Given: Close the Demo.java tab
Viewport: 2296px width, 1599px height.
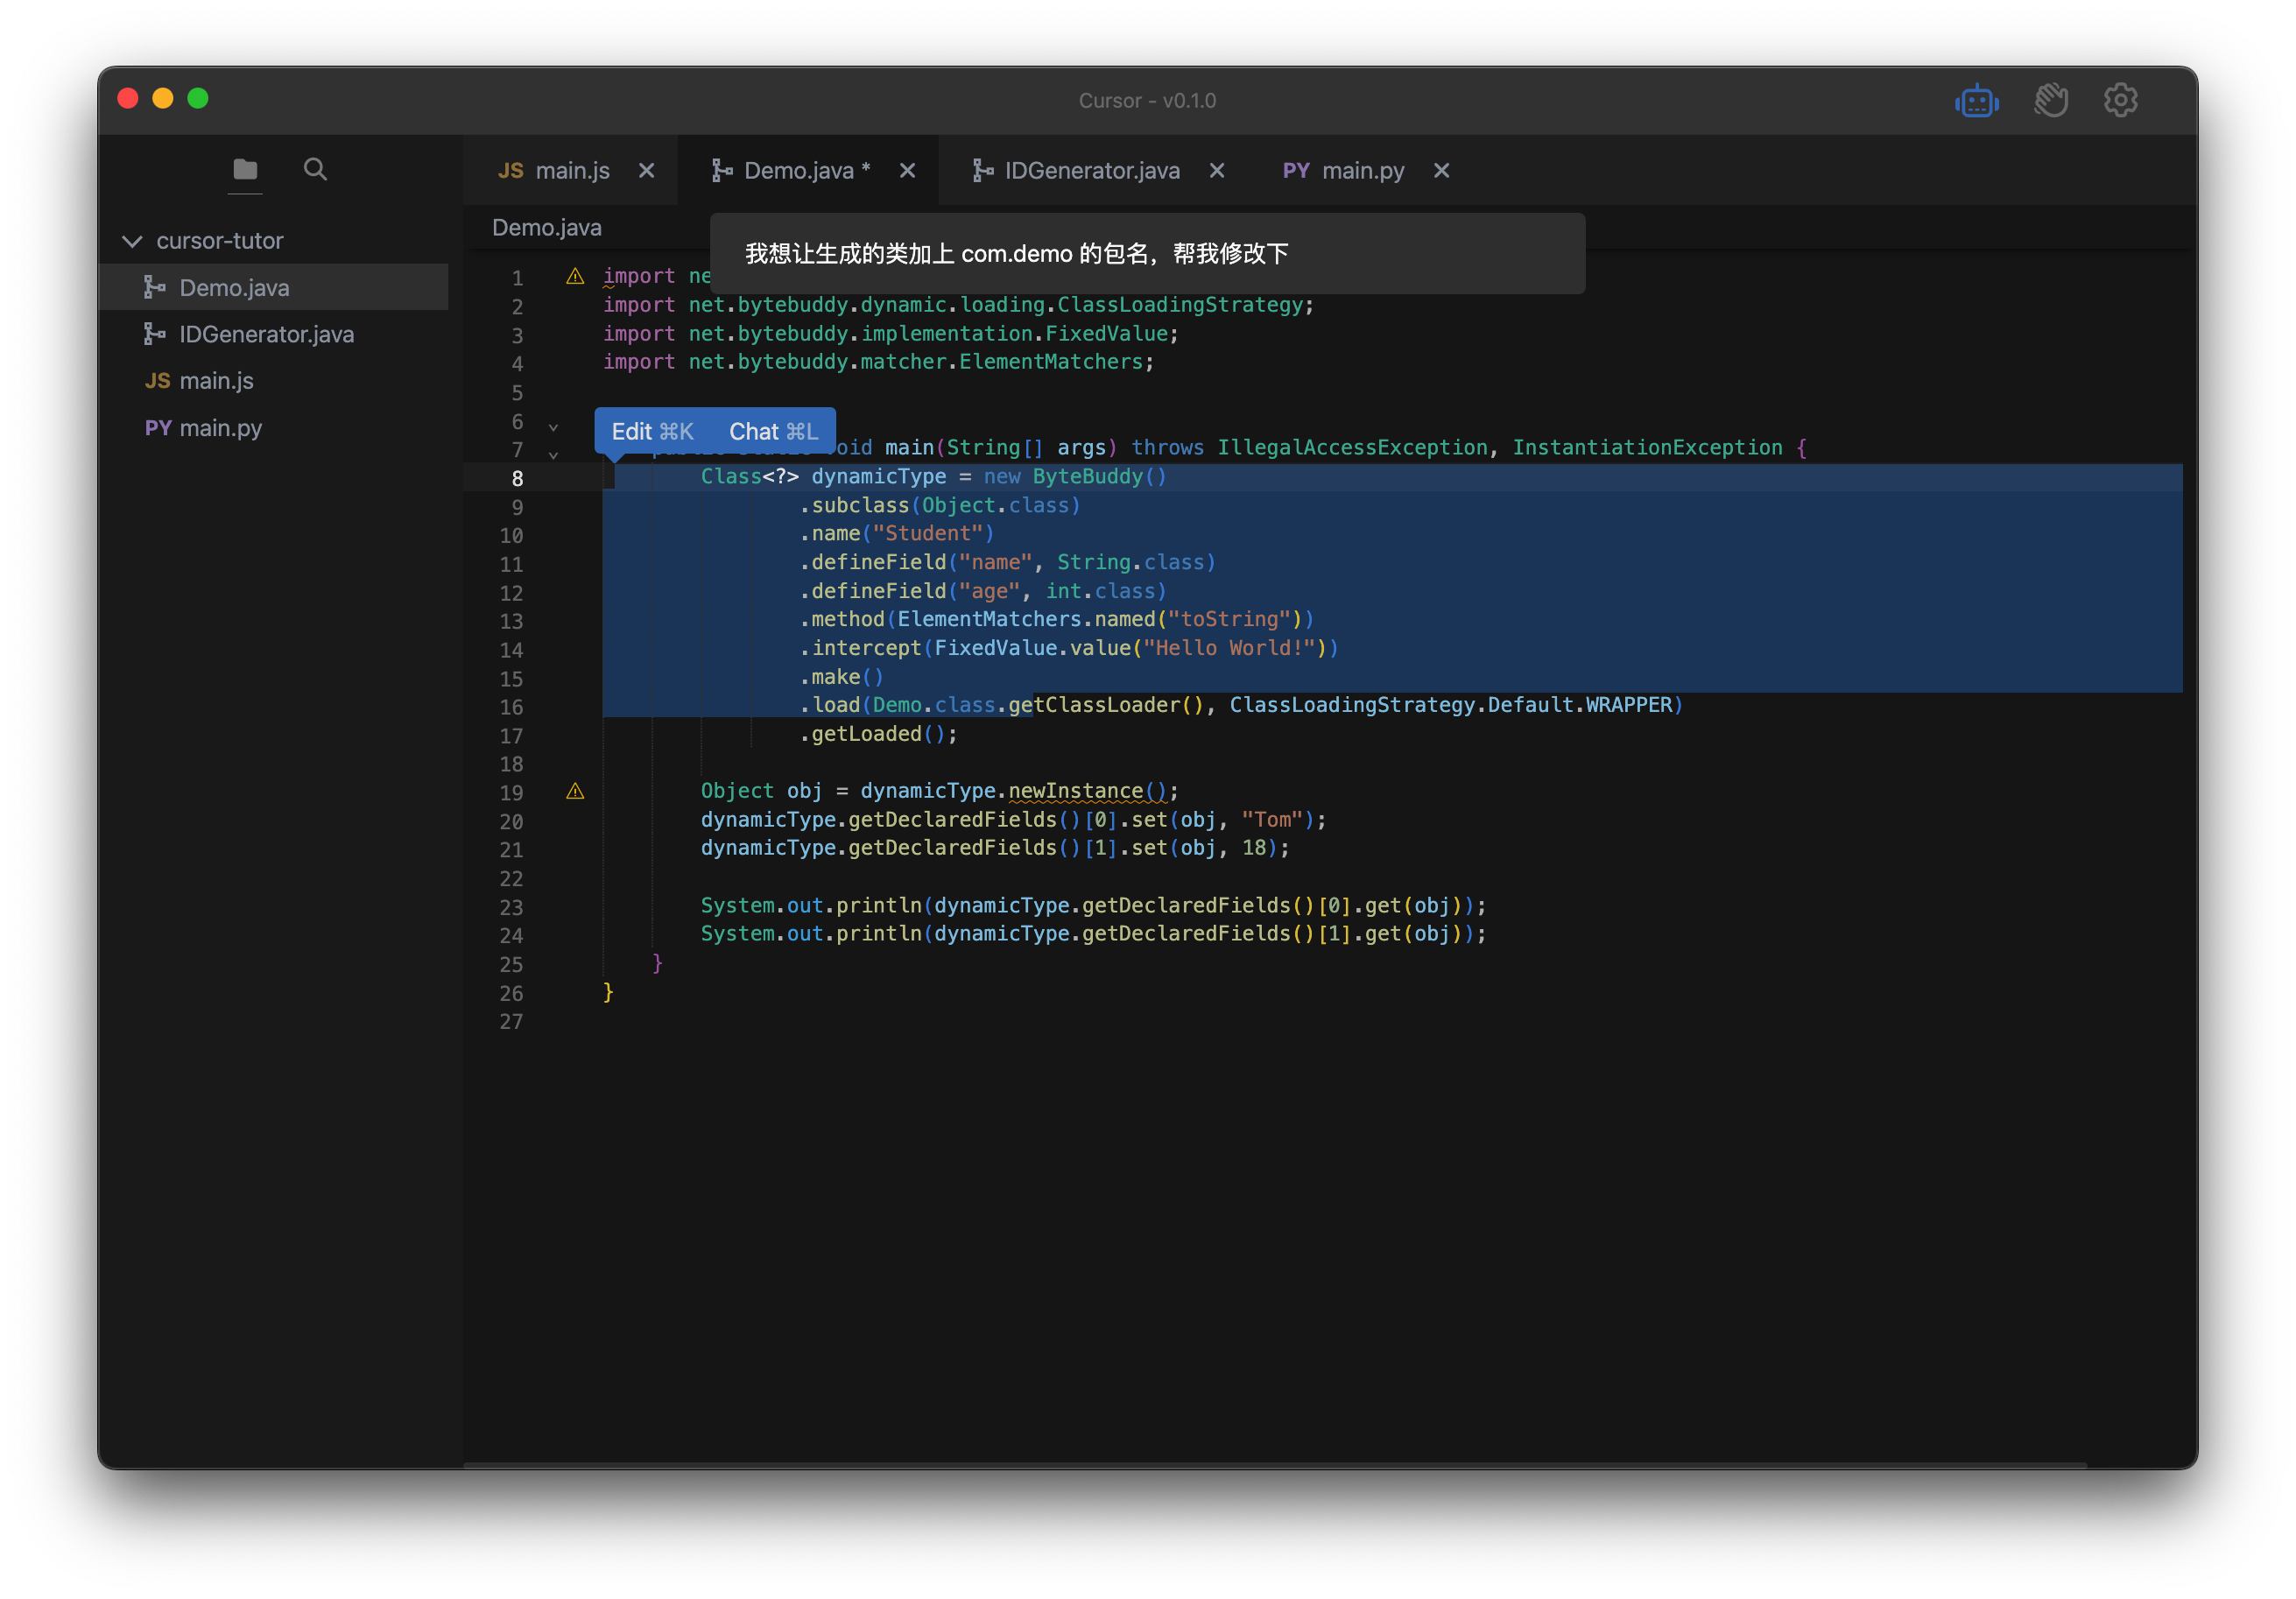Looking at the screenshot, I should (907, 171).
